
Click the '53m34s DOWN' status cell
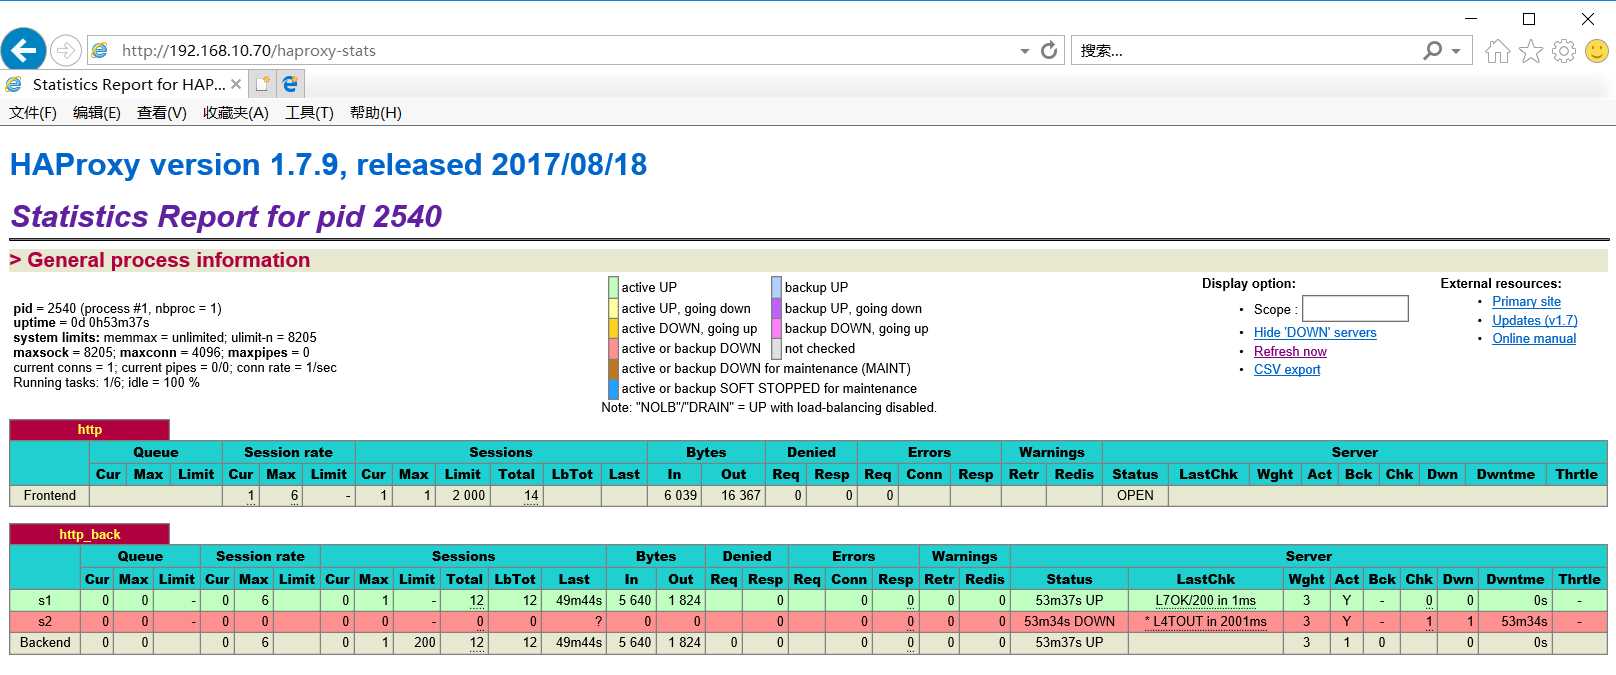pyautogui.click(x=1069, y=621)
